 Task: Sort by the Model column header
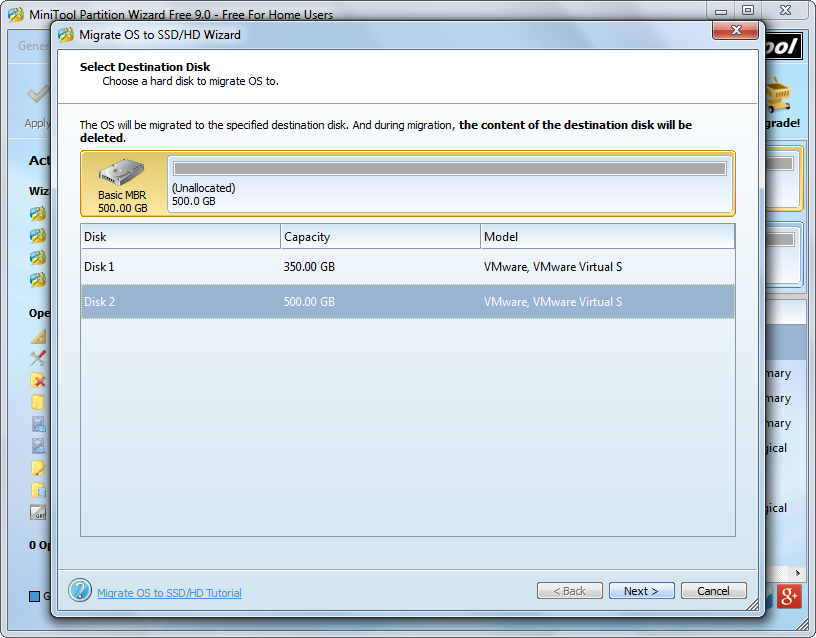point(608,237)
